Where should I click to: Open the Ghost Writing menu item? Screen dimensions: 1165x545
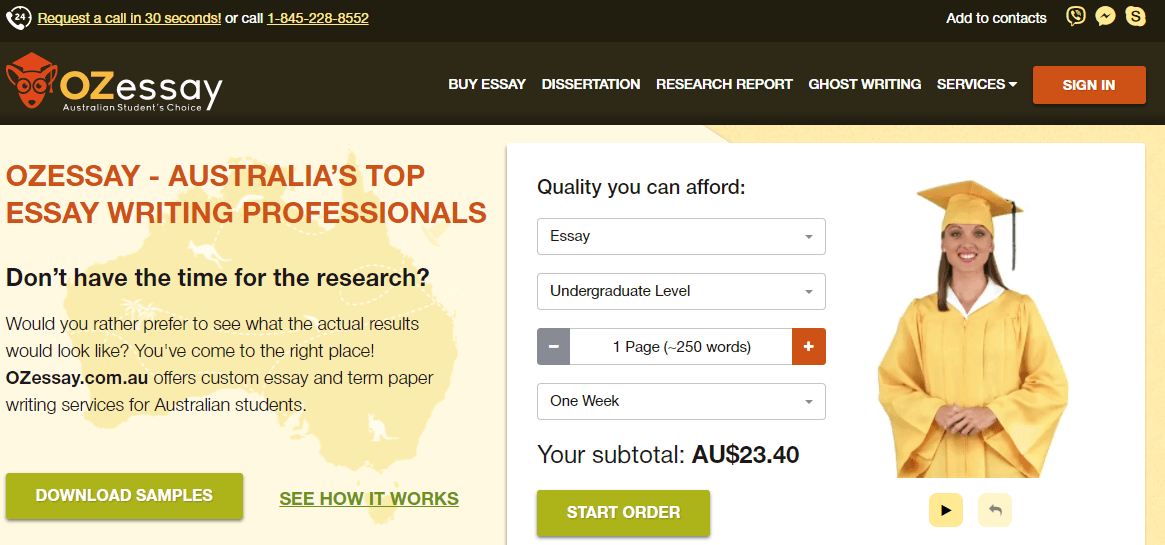pos(865,85)
